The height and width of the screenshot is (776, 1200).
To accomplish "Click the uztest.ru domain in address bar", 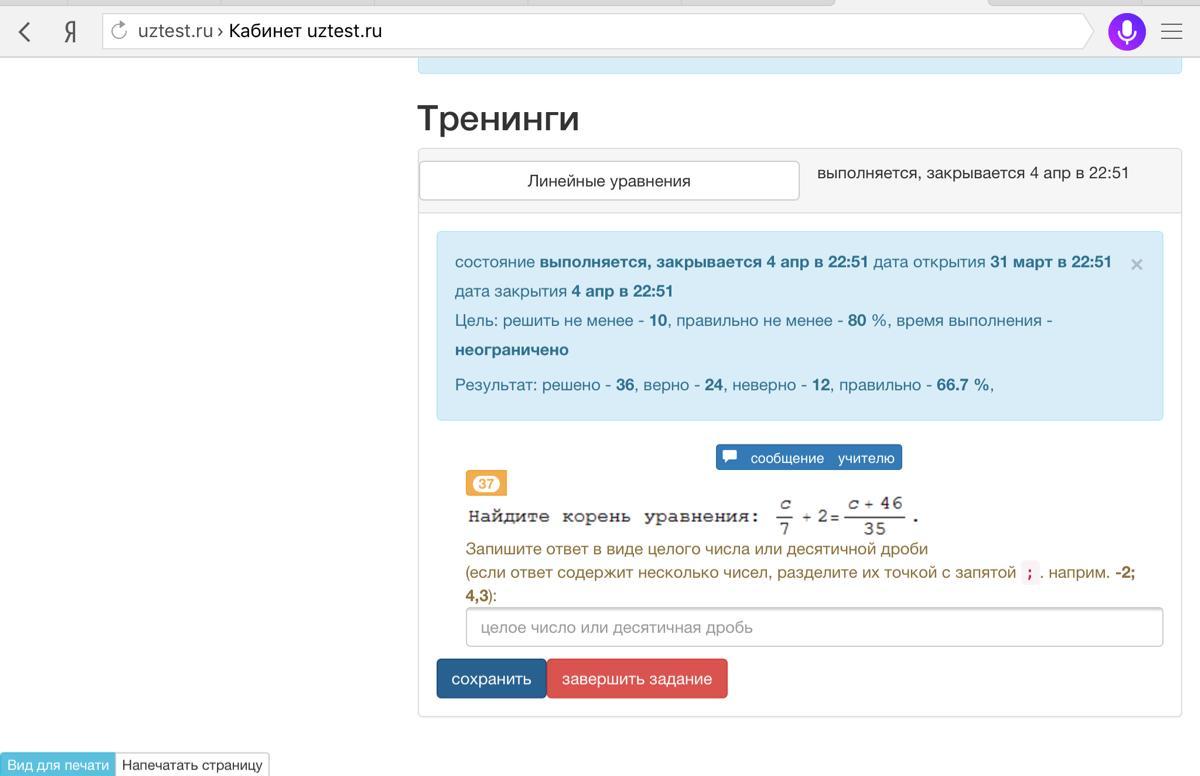I will [x=175, y=31].
